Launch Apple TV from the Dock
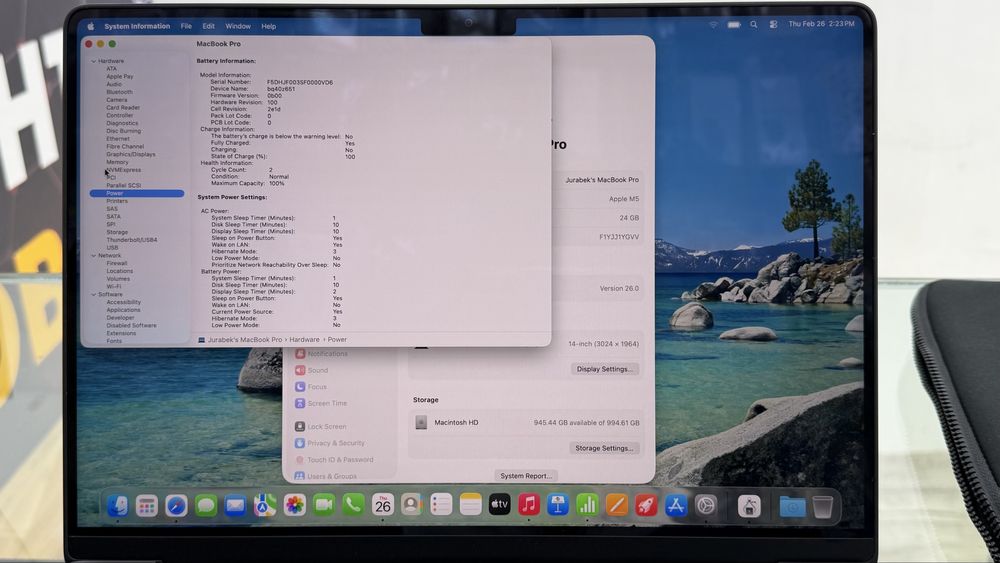 499,505
